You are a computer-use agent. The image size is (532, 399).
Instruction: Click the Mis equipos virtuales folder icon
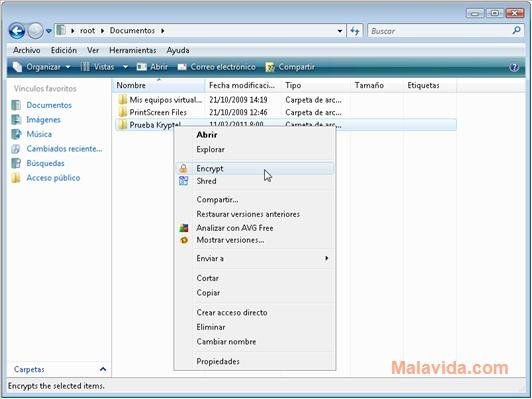123,100
